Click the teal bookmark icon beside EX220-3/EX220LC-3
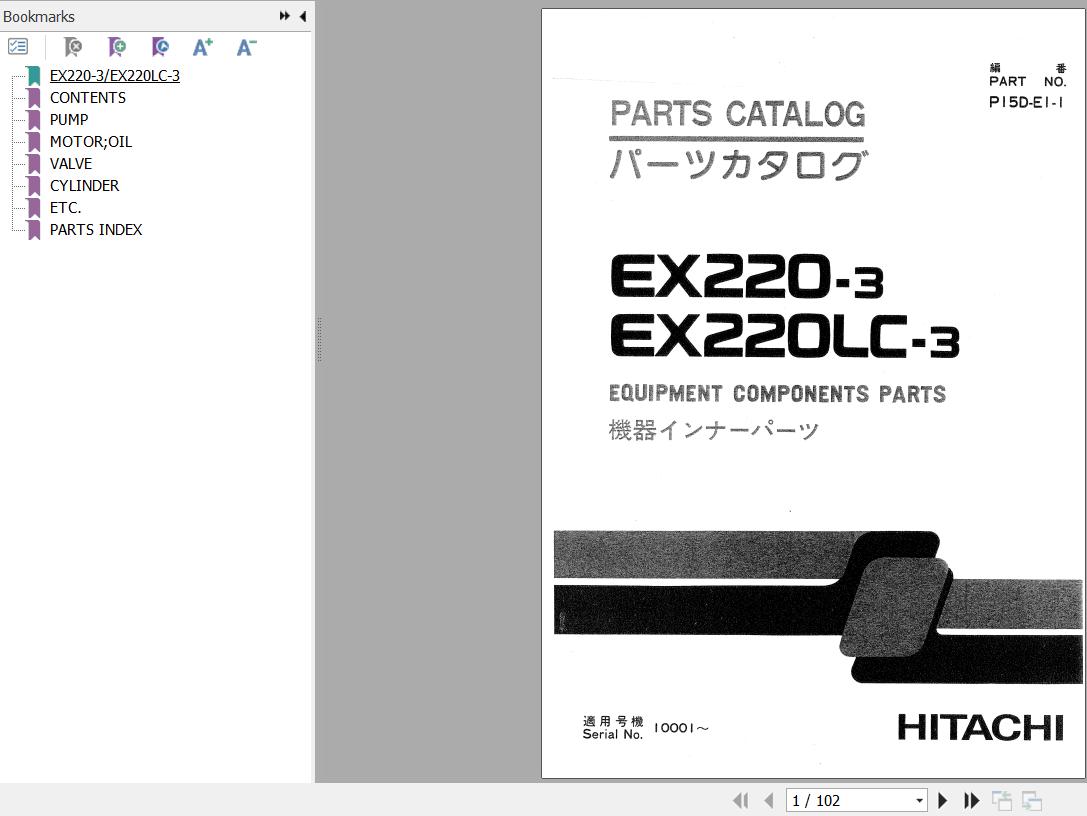This screenshot has width=1087, height=816. click(x=34, y=76)
